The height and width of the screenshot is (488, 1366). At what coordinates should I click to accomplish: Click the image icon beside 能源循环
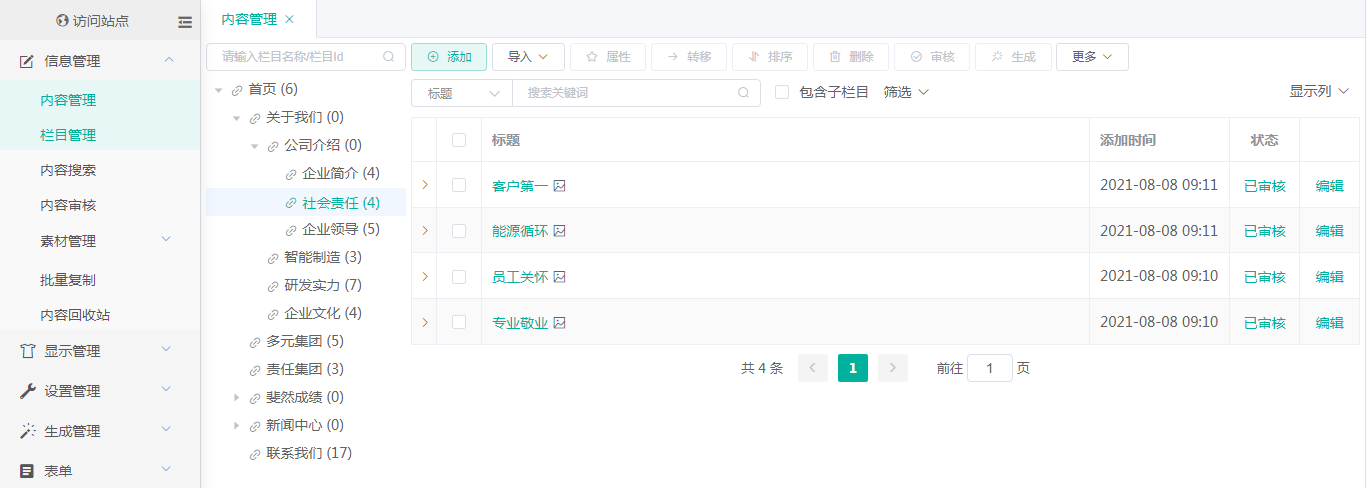pos(560,231)
